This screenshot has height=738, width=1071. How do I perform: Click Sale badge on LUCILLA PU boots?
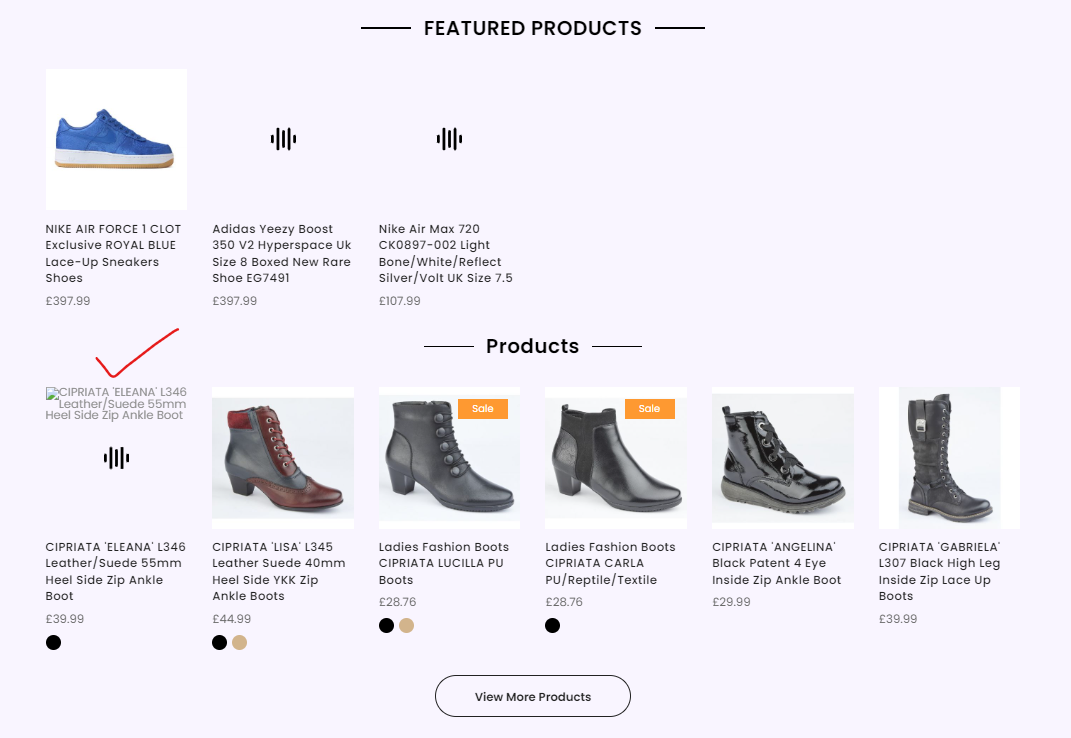point(483,408)
